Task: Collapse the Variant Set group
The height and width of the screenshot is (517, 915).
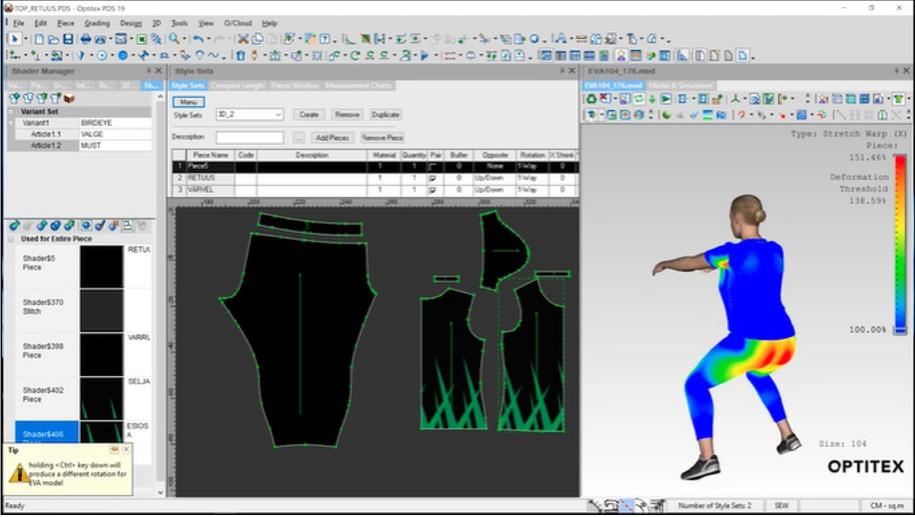Action: click(x=11, y=111)
